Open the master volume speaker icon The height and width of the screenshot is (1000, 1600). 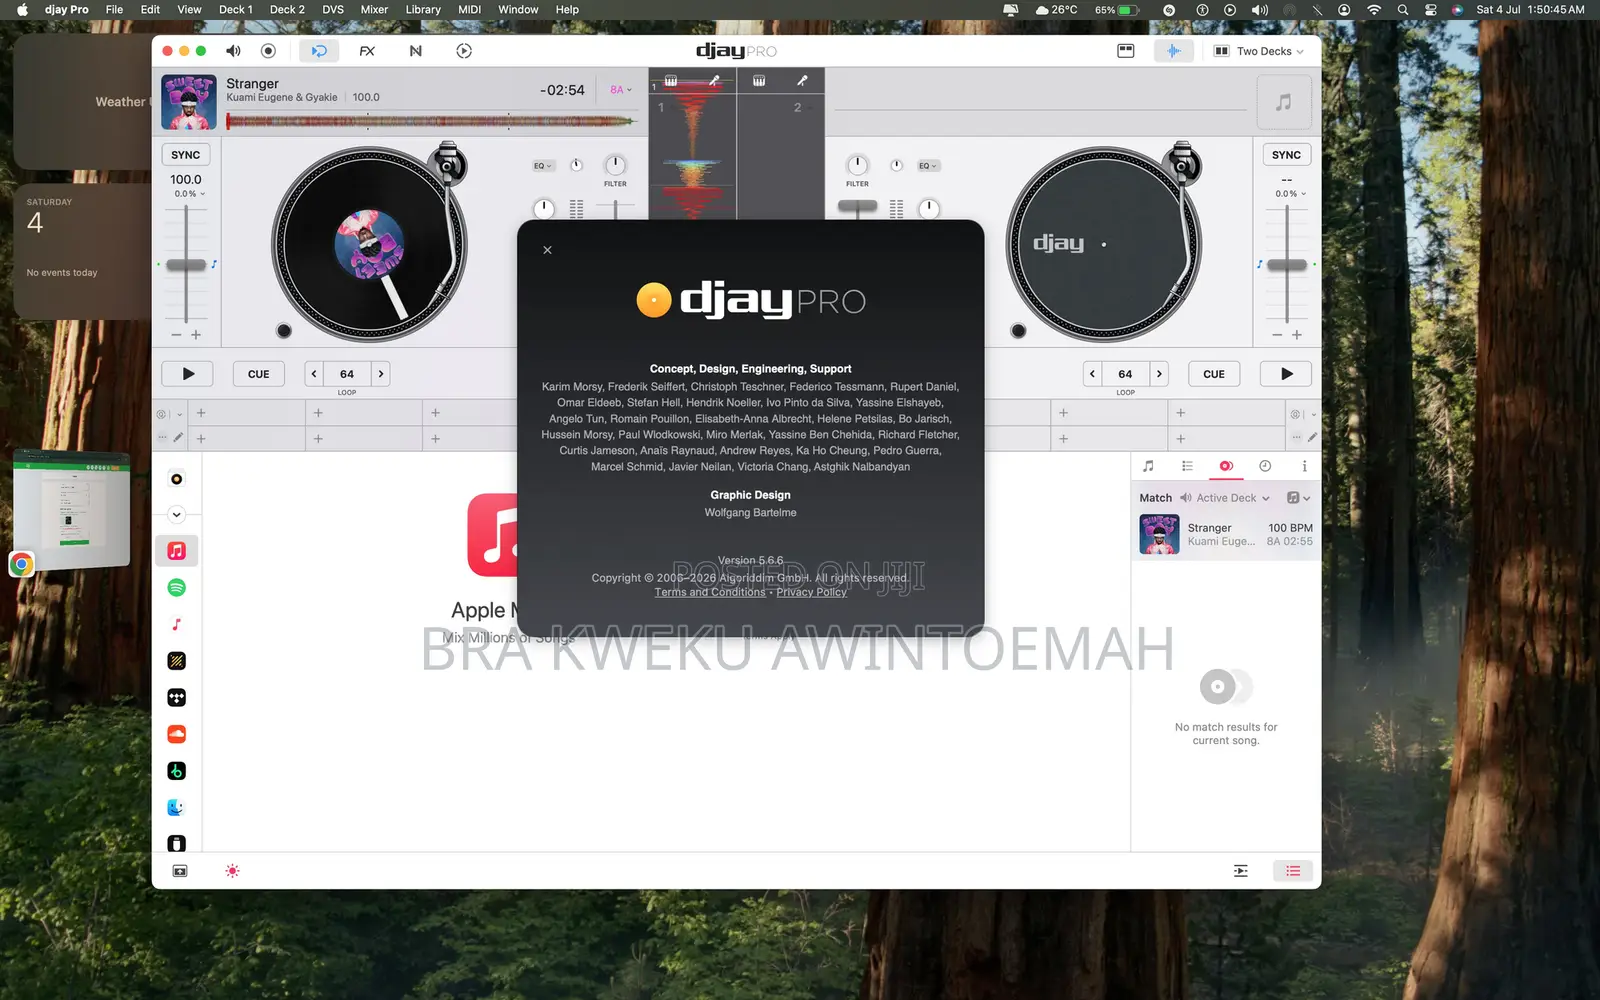[x=233, y=51]
